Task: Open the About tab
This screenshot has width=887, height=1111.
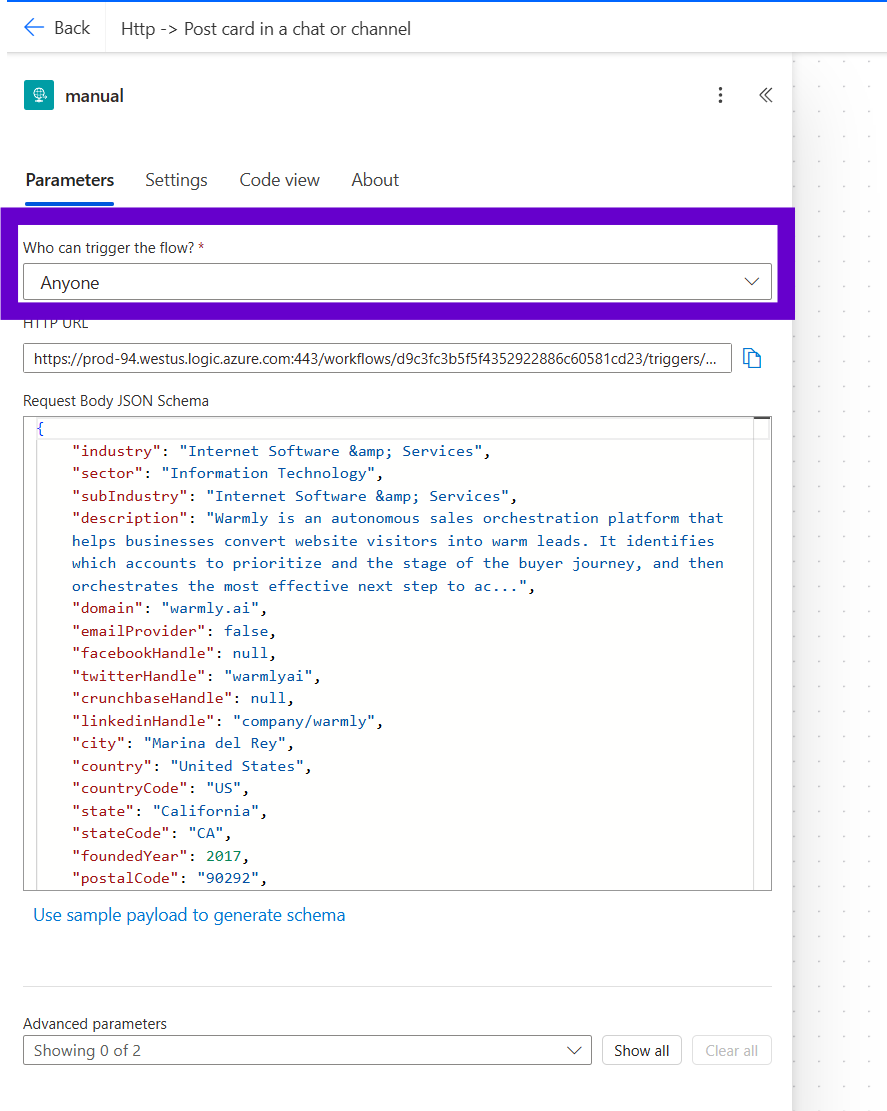Action: [x=375, y=180]
